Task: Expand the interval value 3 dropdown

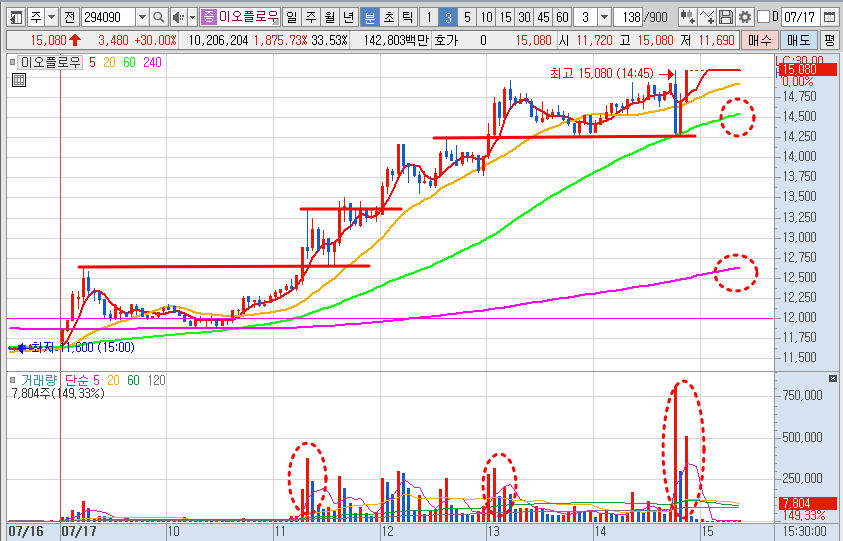Action: (604, 18)
